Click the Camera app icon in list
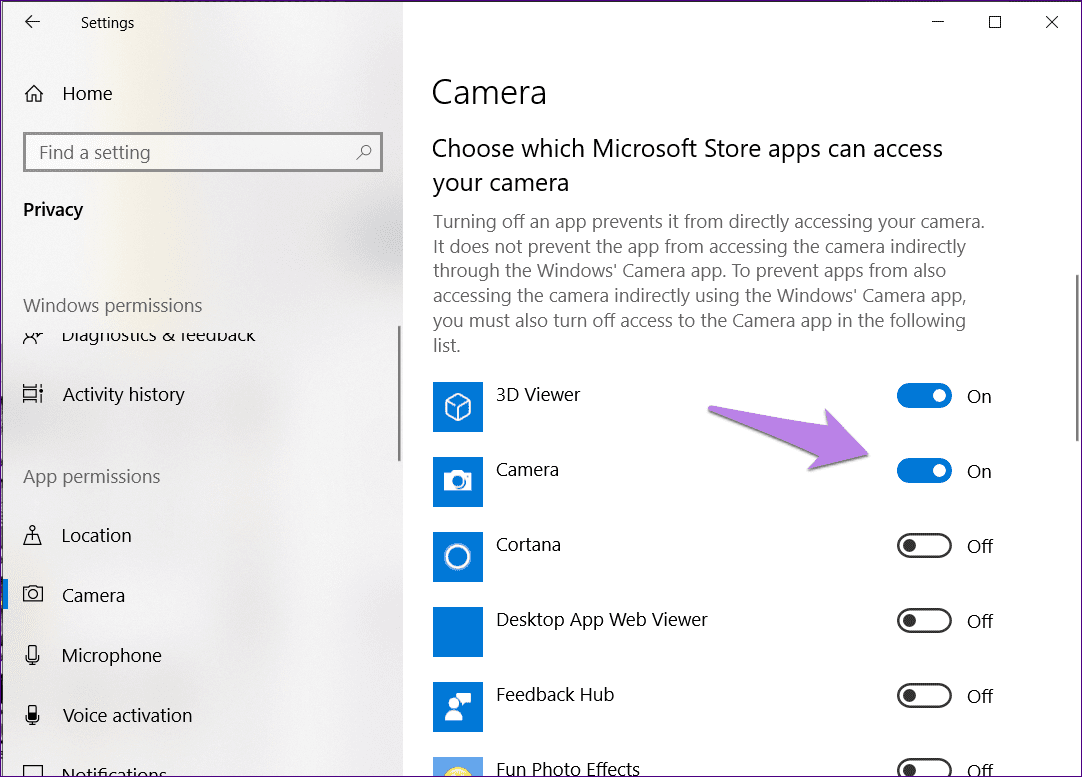 tap(458, 482)
